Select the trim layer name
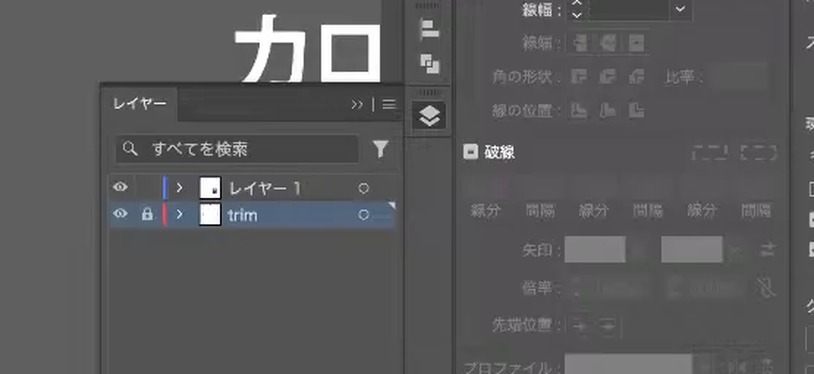 [x=242, y=215]
